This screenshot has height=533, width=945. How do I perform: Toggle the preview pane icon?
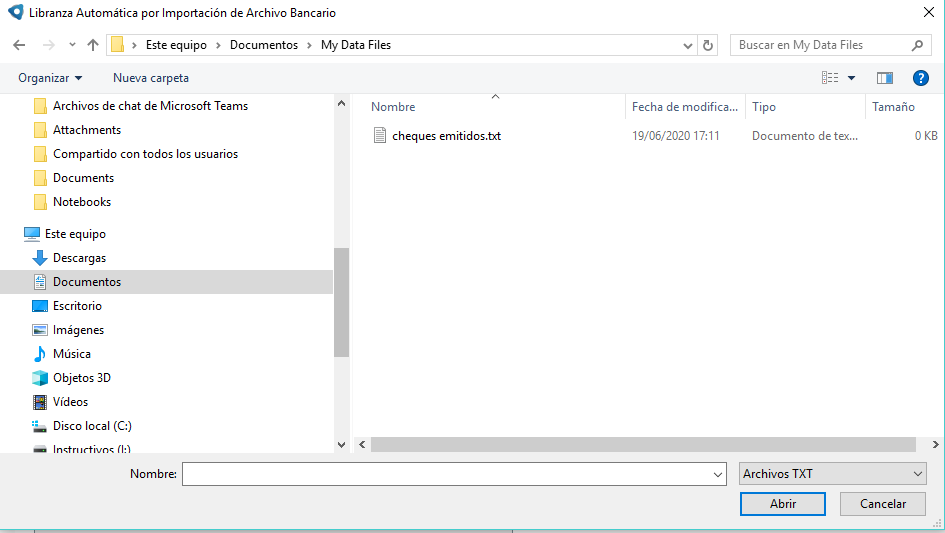tap(884, 78)
